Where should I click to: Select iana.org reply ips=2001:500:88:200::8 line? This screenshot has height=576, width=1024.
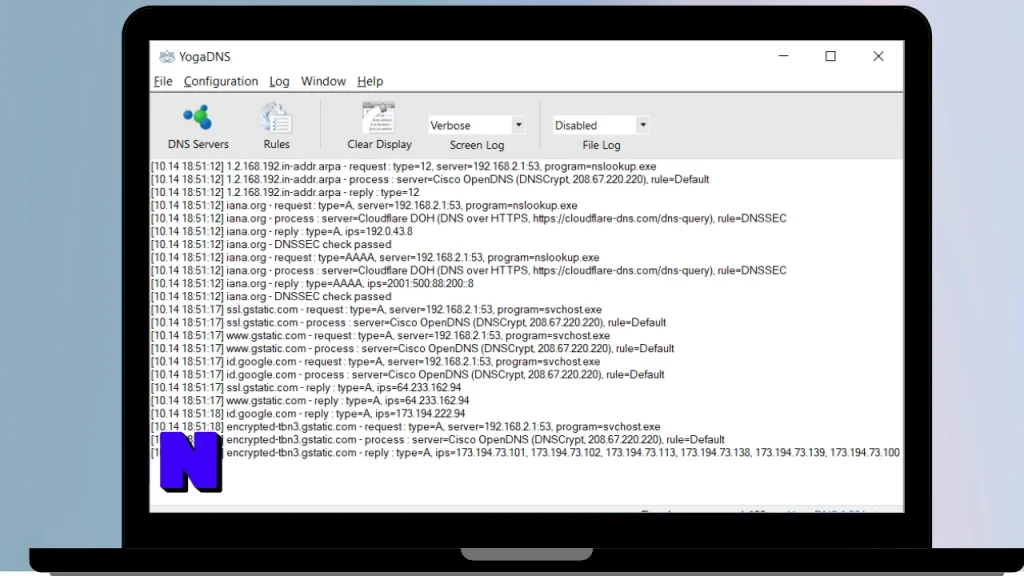(x=312, y=283)
